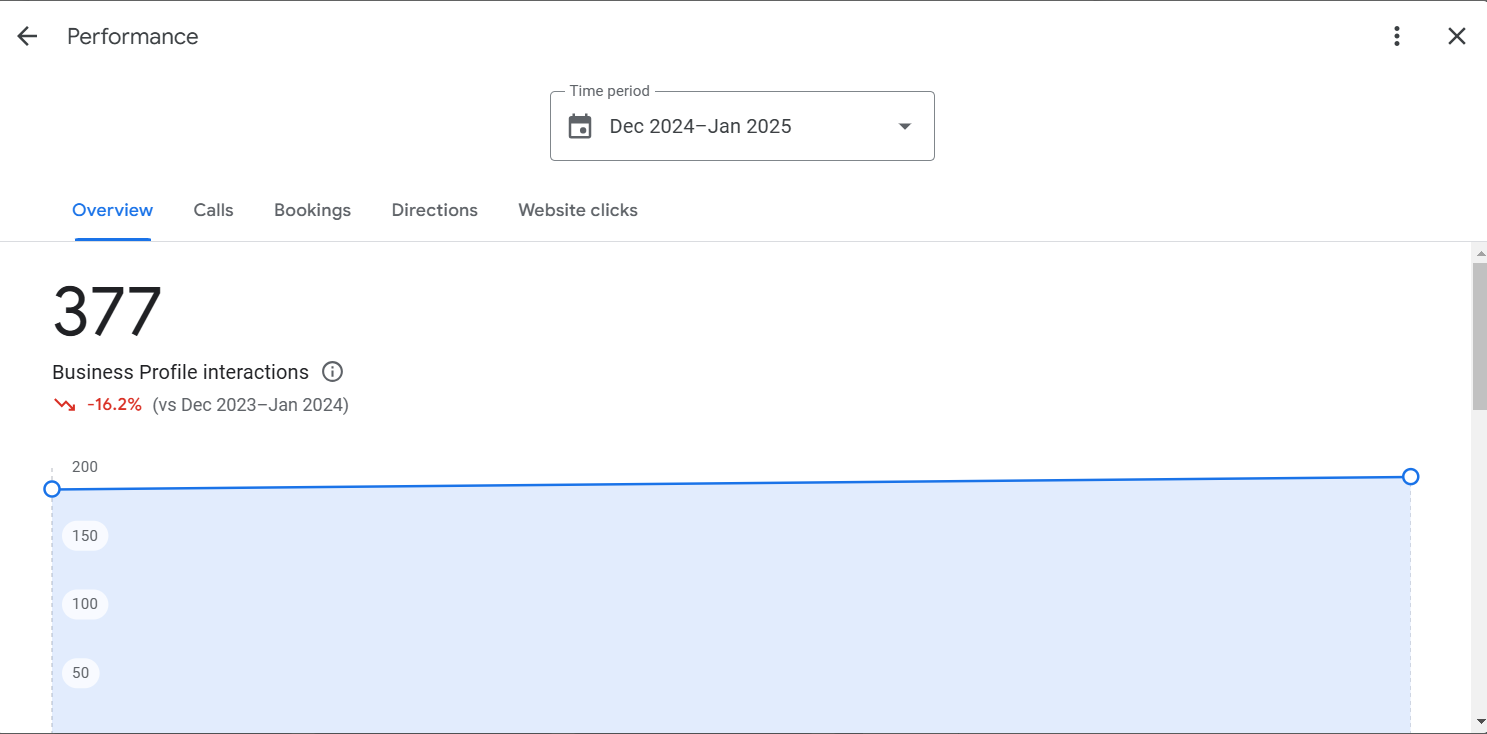Click info icon beside Business Profile interactions
1487x734 pixels.
333,372
